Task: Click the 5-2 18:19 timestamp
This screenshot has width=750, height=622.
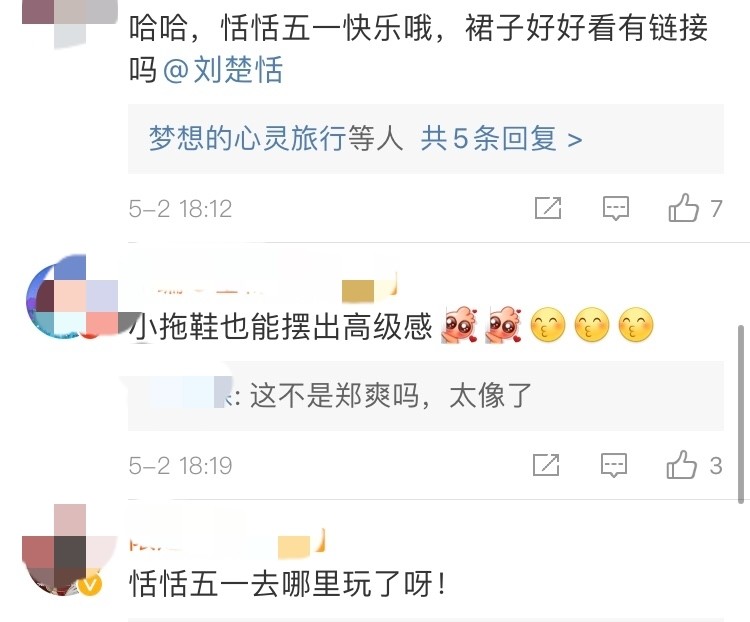Action: point(180,466)
